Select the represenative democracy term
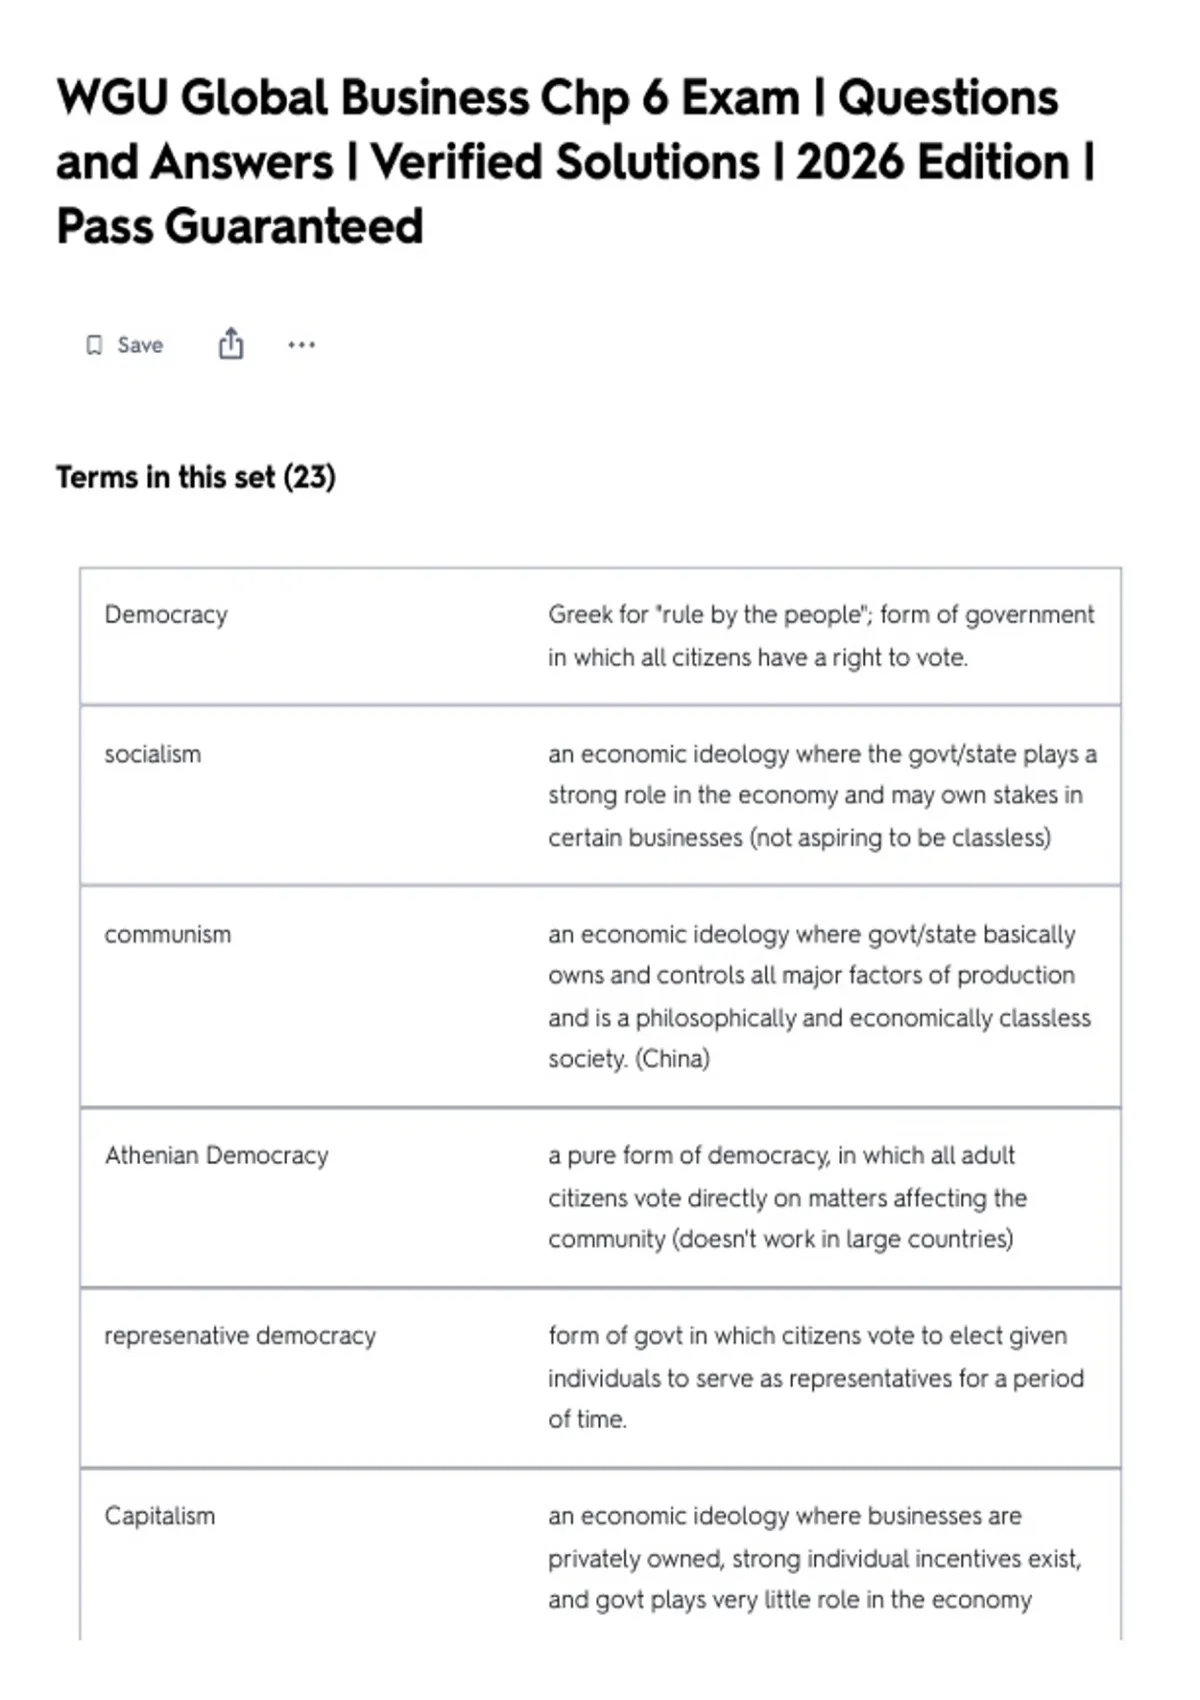 pos(240,1336)
